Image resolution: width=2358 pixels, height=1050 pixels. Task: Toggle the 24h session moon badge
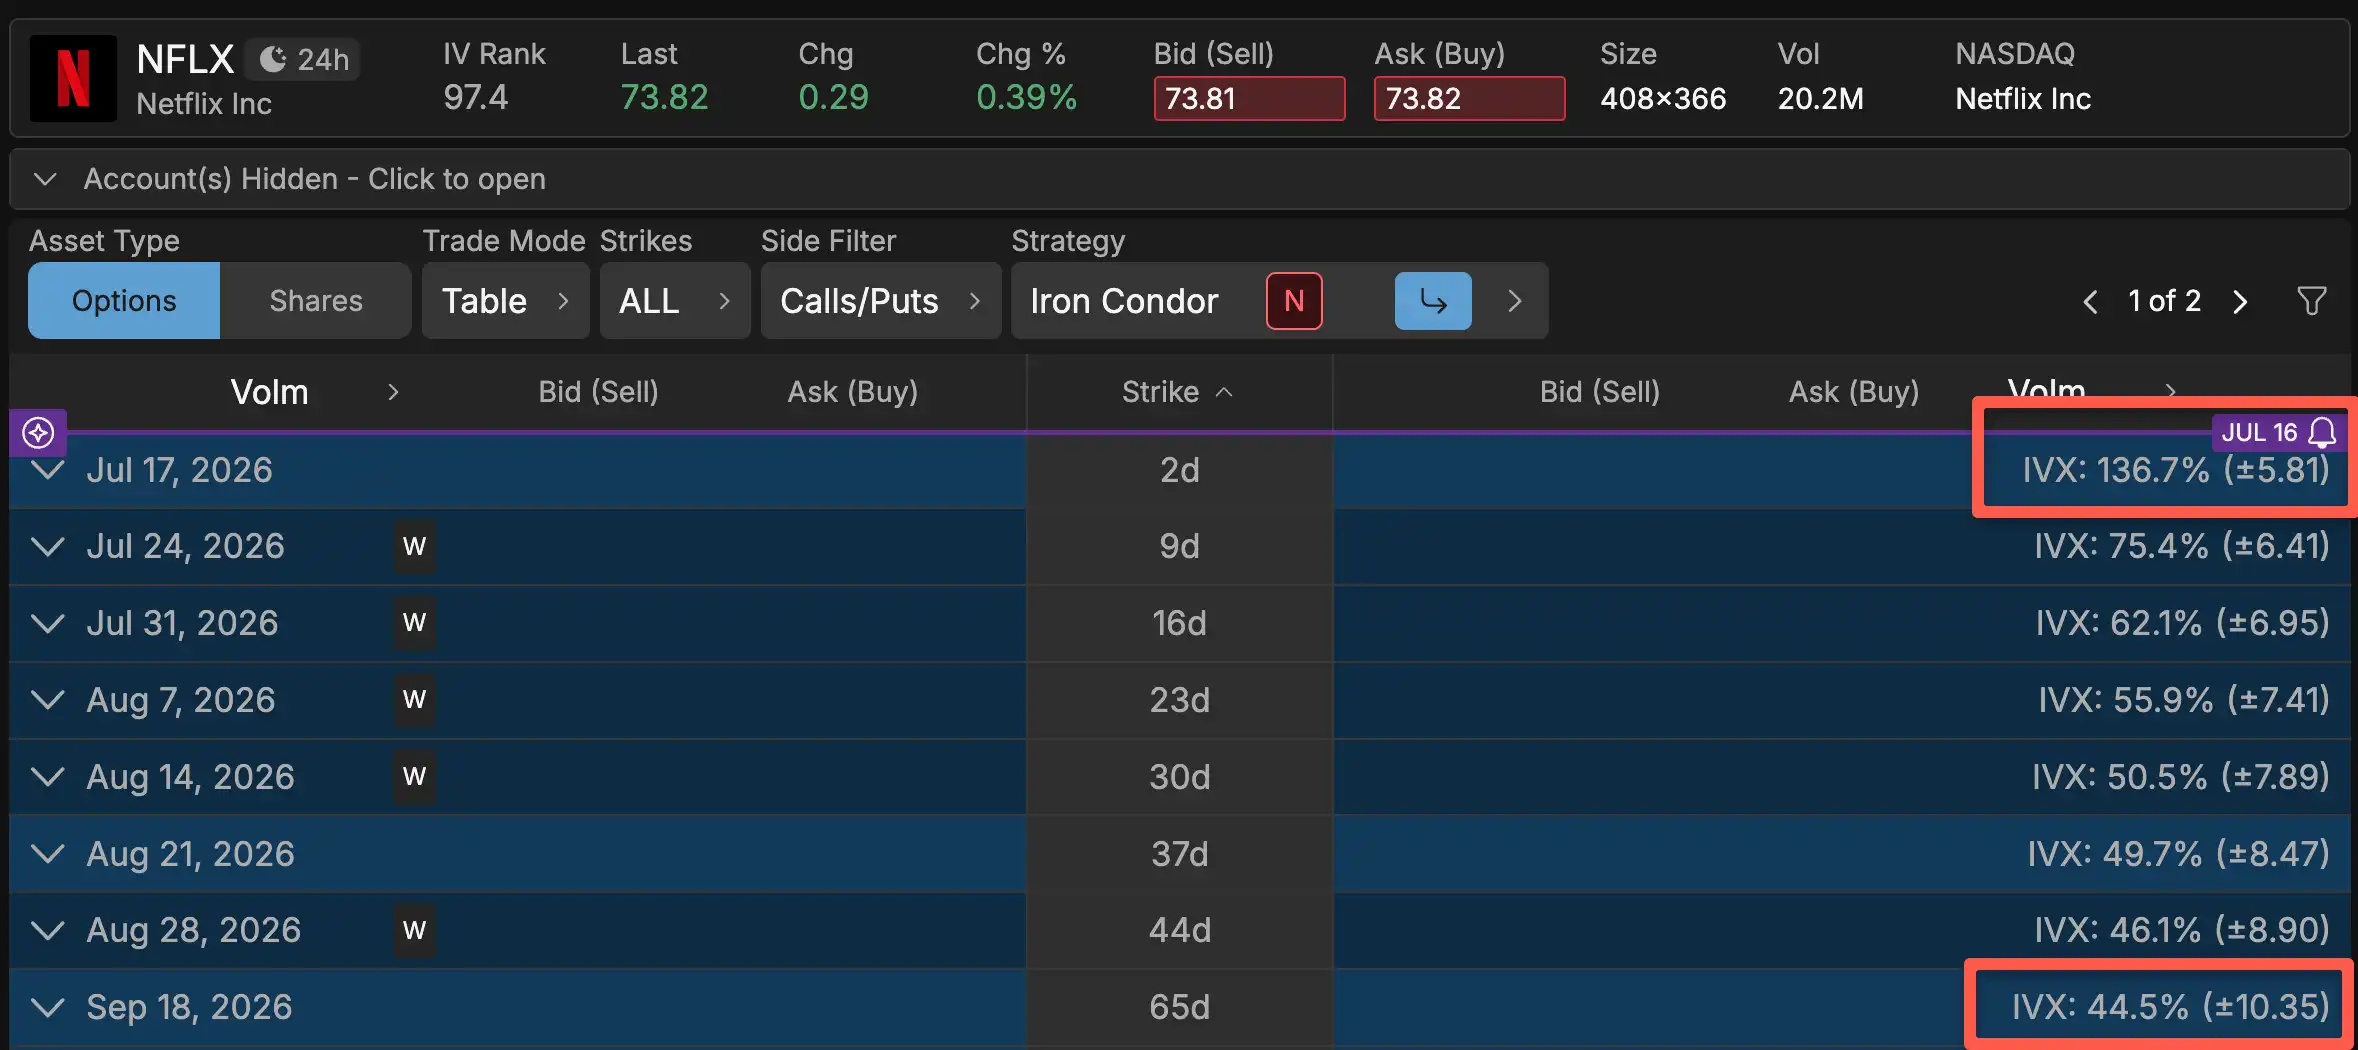tap(303, 60)
